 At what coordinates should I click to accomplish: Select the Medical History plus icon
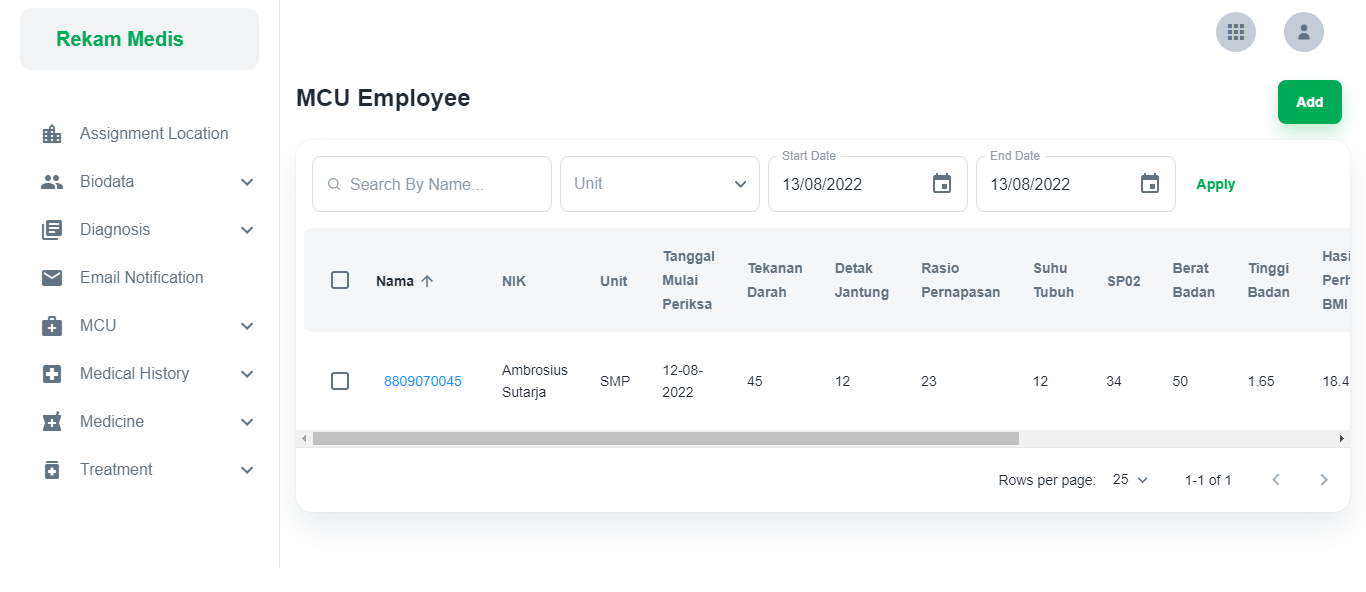pos(50,373)
